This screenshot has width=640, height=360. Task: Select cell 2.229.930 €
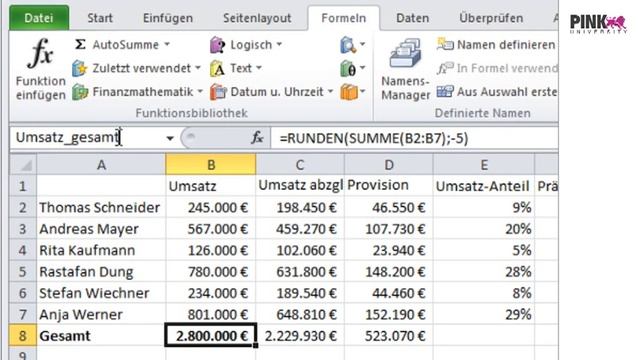(300, 336)
